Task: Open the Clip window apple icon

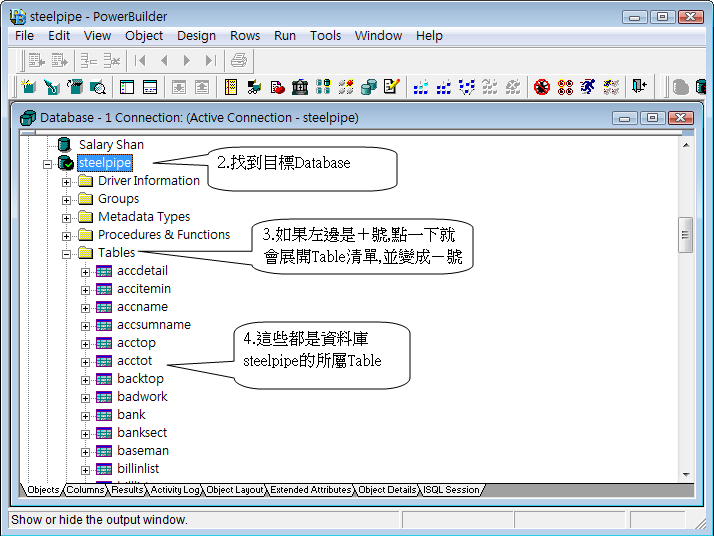Action: click(277, 87)
